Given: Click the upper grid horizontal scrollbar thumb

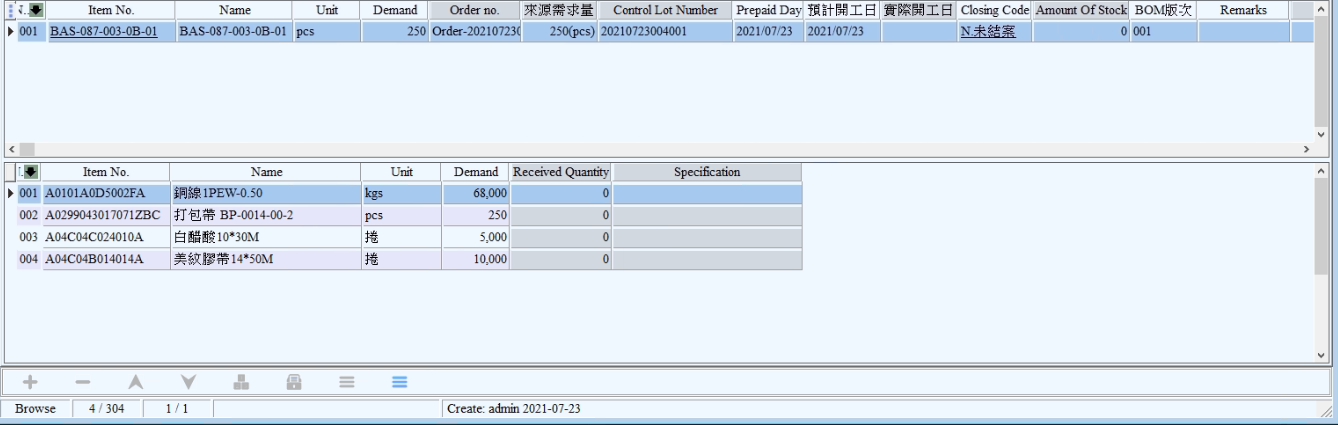Looking at the screenshot, I should (27, 148).
